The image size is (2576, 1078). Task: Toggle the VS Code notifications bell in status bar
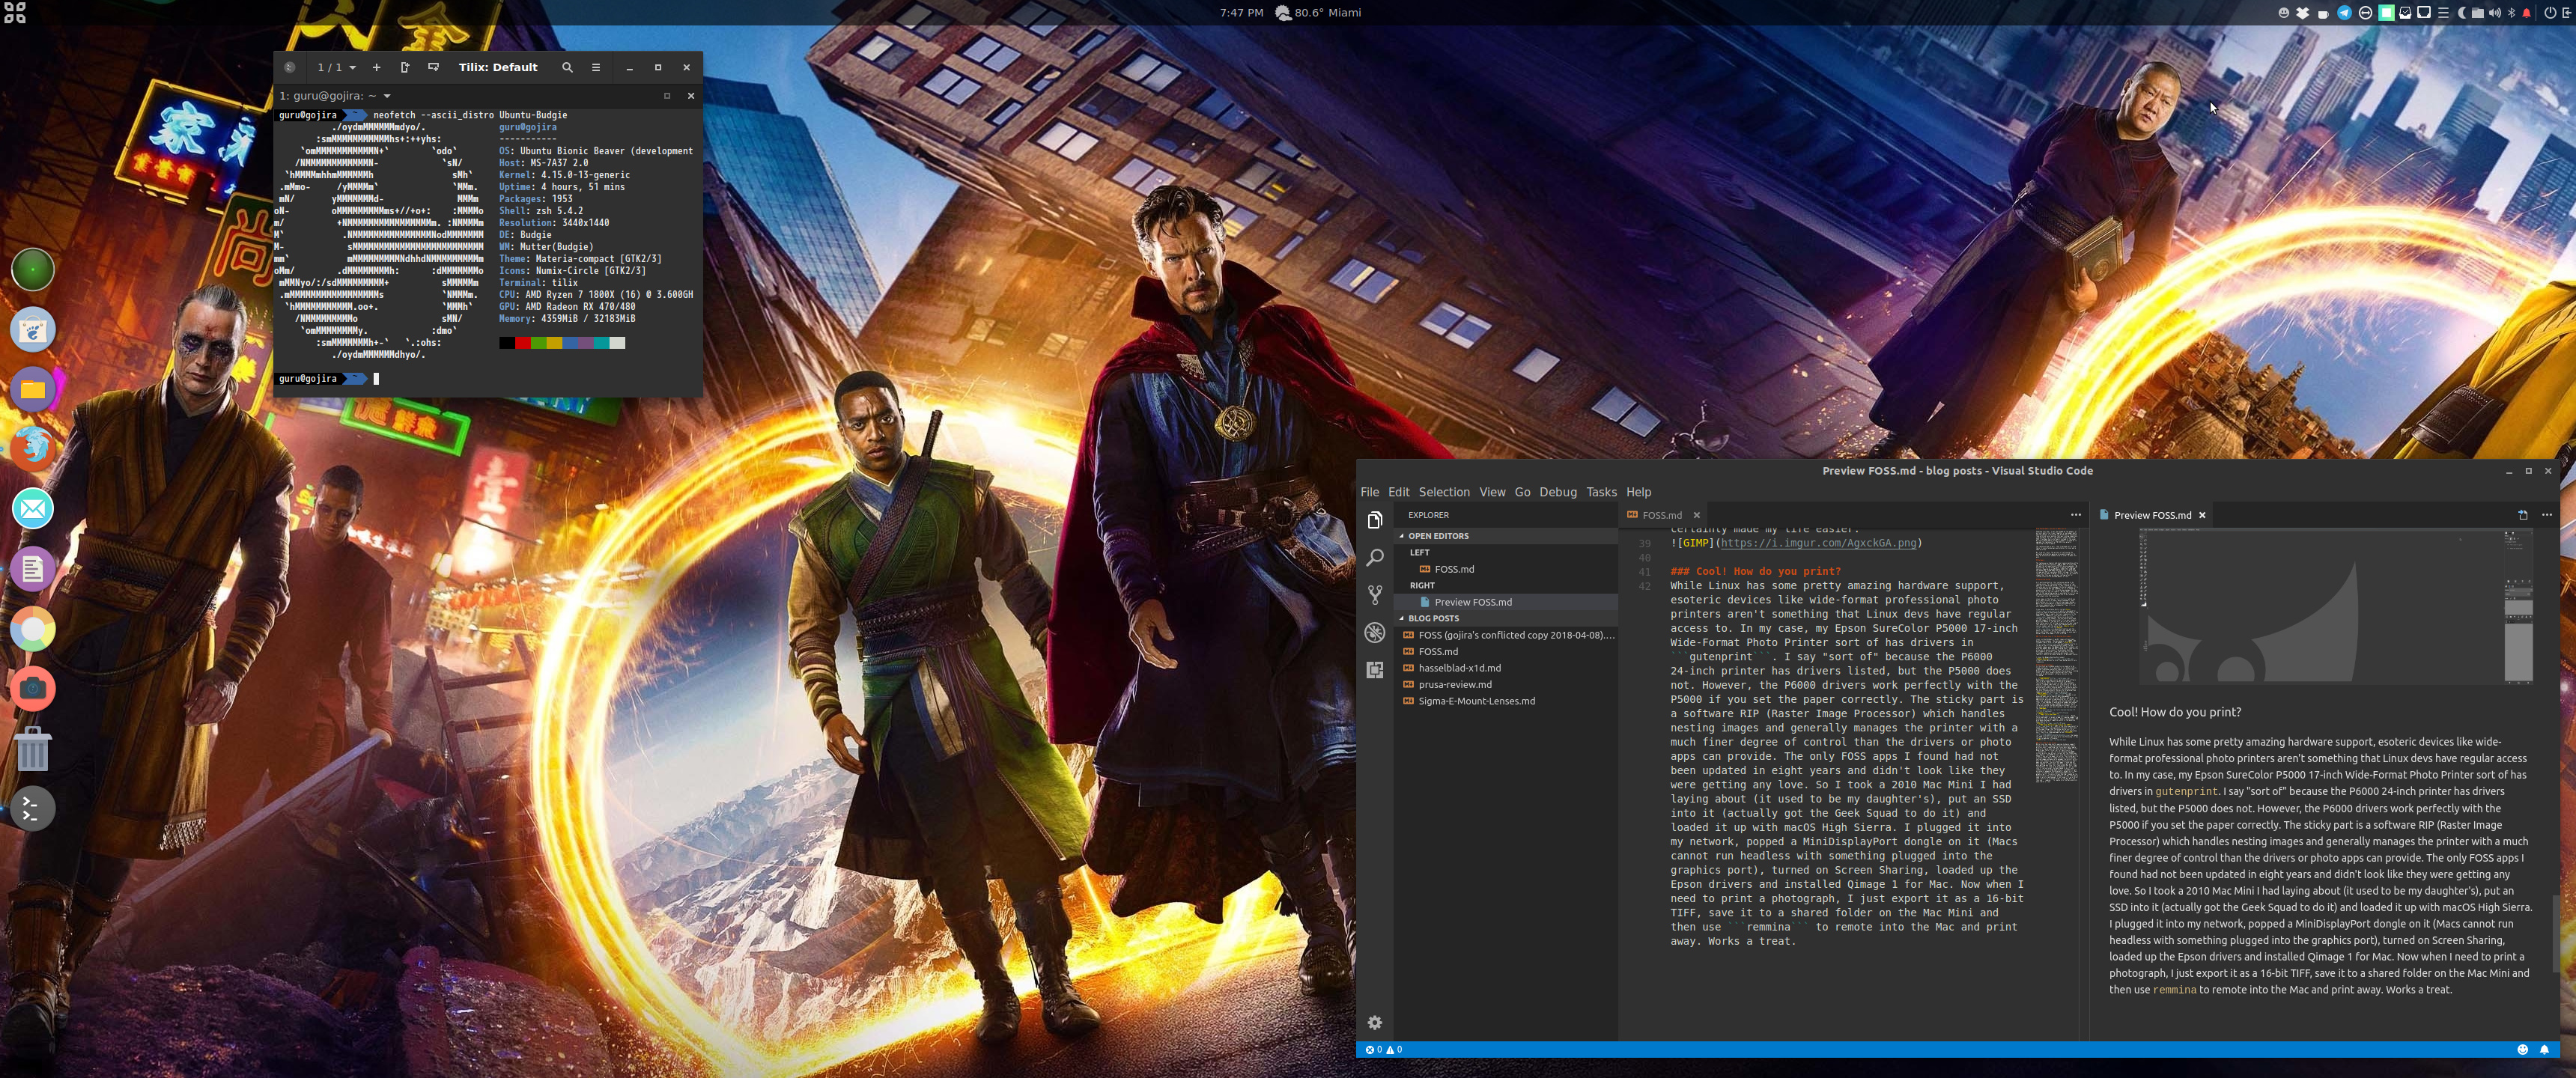click(2545, 1049)
